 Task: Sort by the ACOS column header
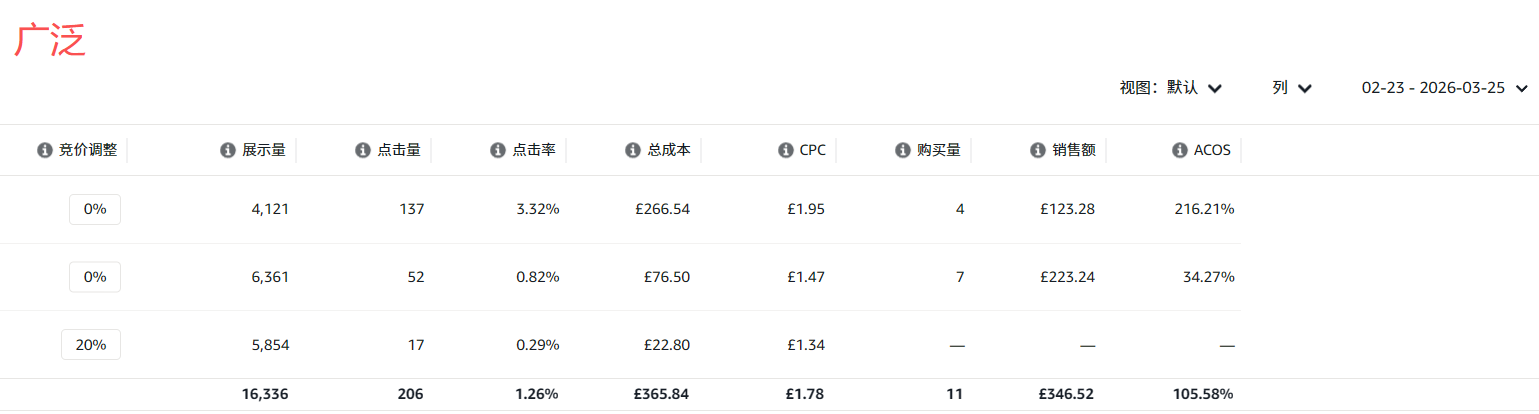[x=1212, y=150]
